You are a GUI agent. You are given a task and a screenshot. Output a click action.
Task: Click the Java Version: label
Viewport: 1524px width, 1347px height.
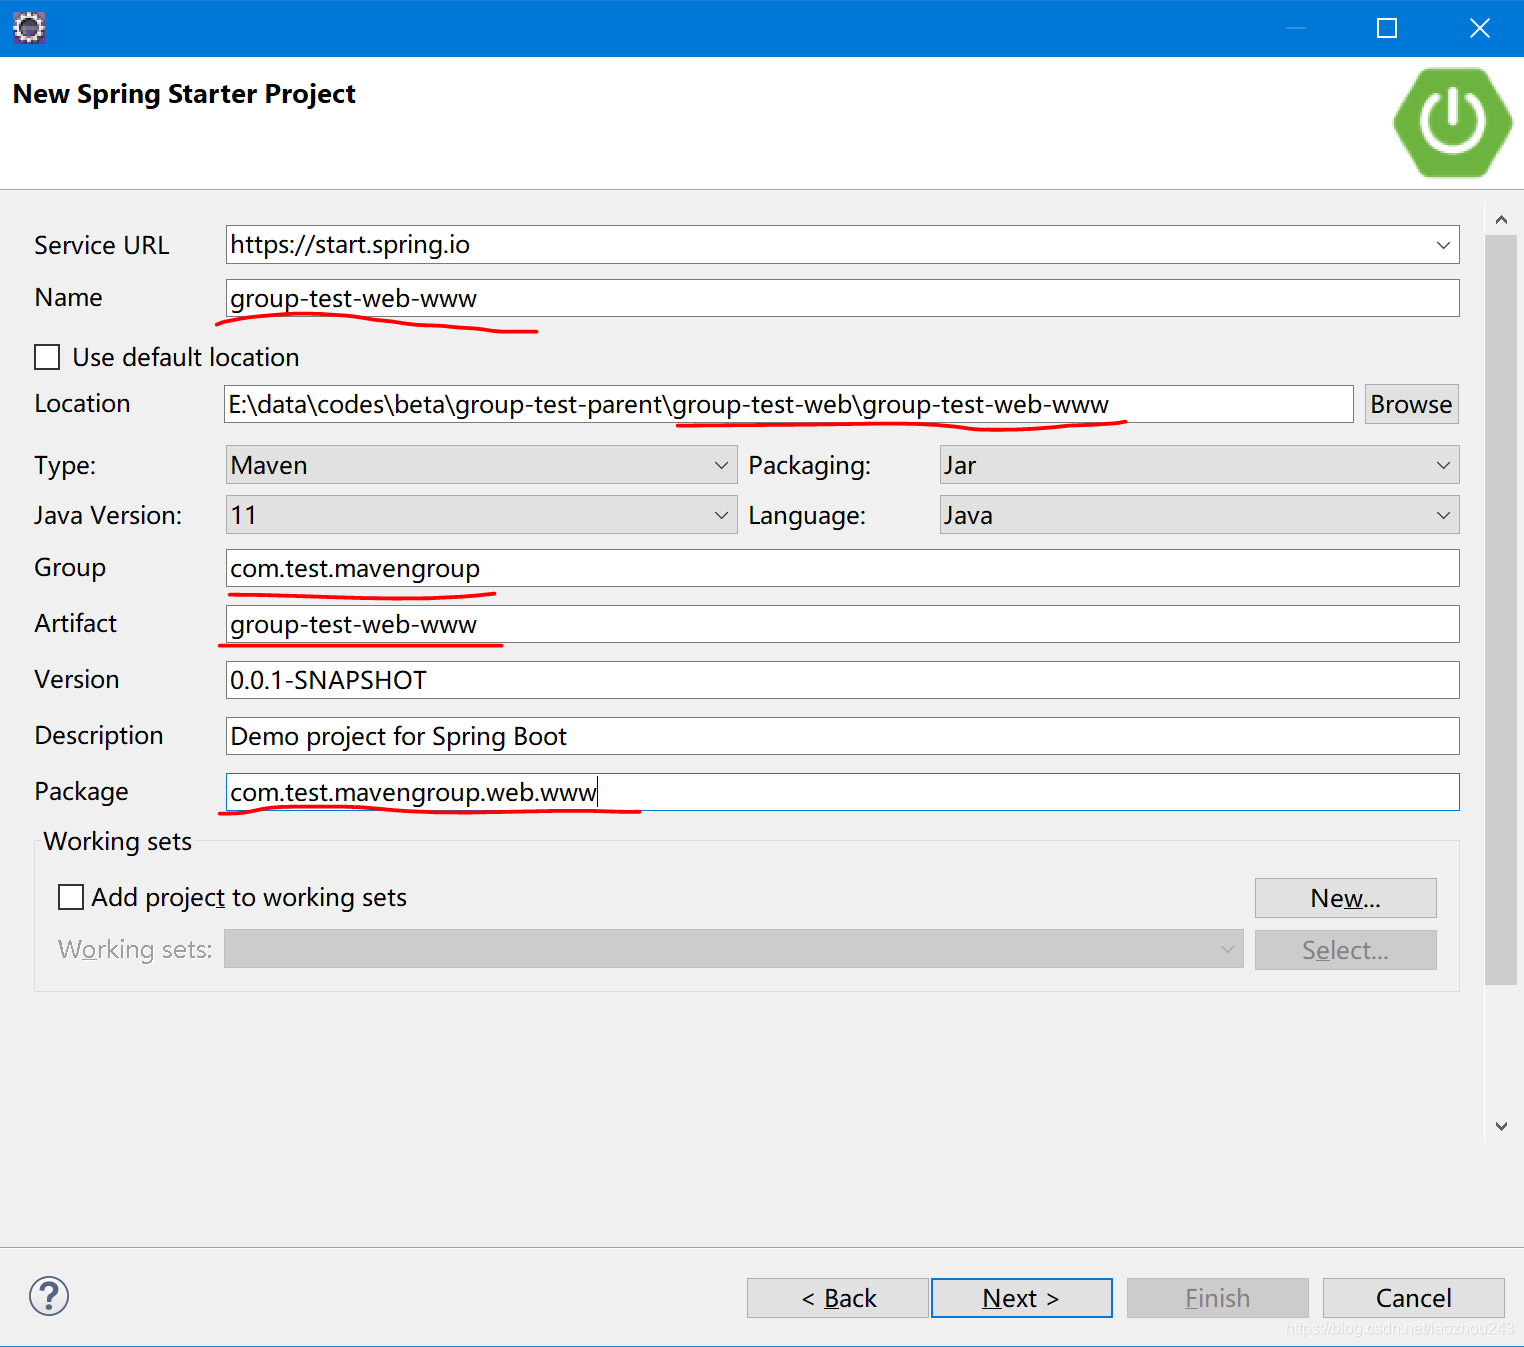[x=108, y=515]
